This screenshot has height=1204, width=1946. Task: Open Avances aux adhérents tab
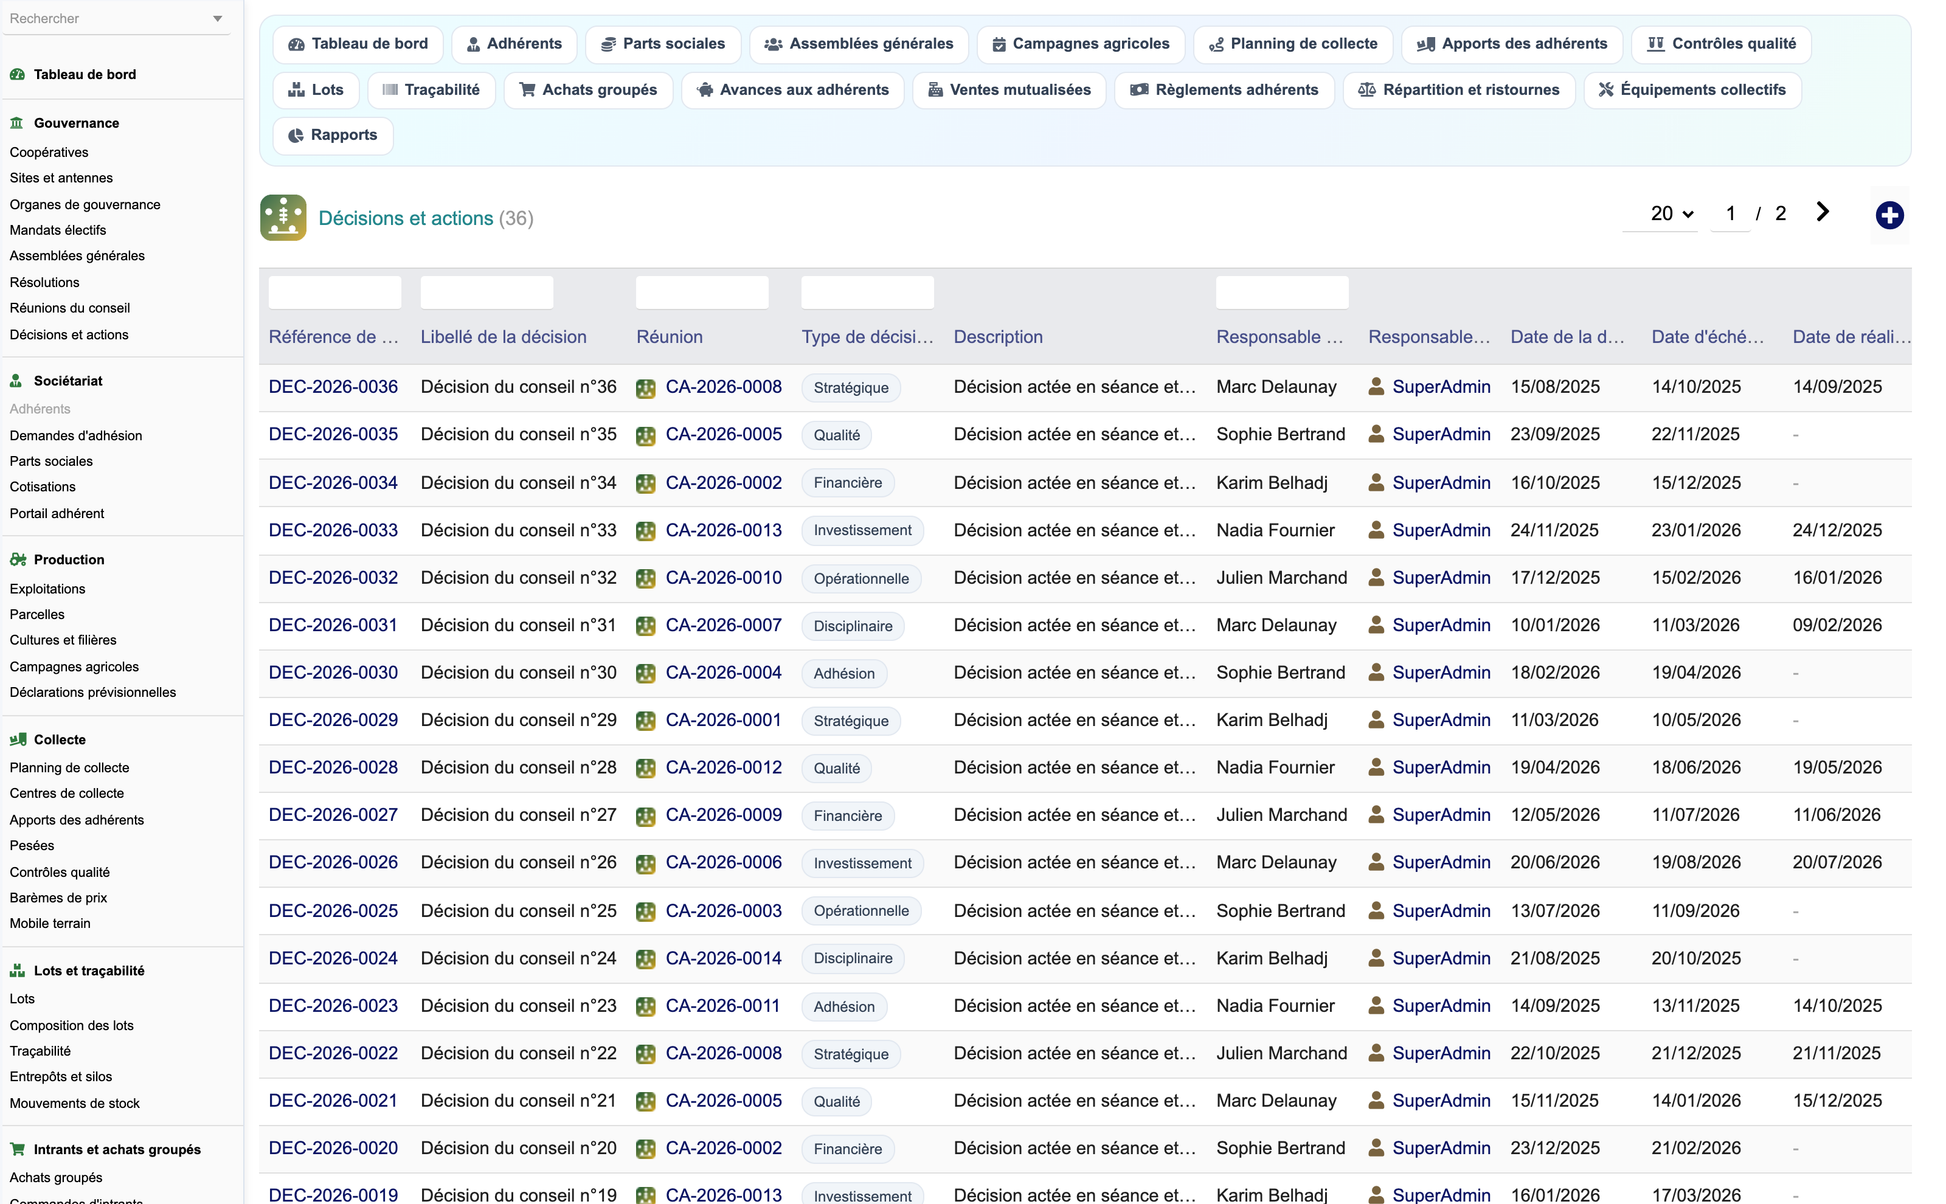(792, 90)
